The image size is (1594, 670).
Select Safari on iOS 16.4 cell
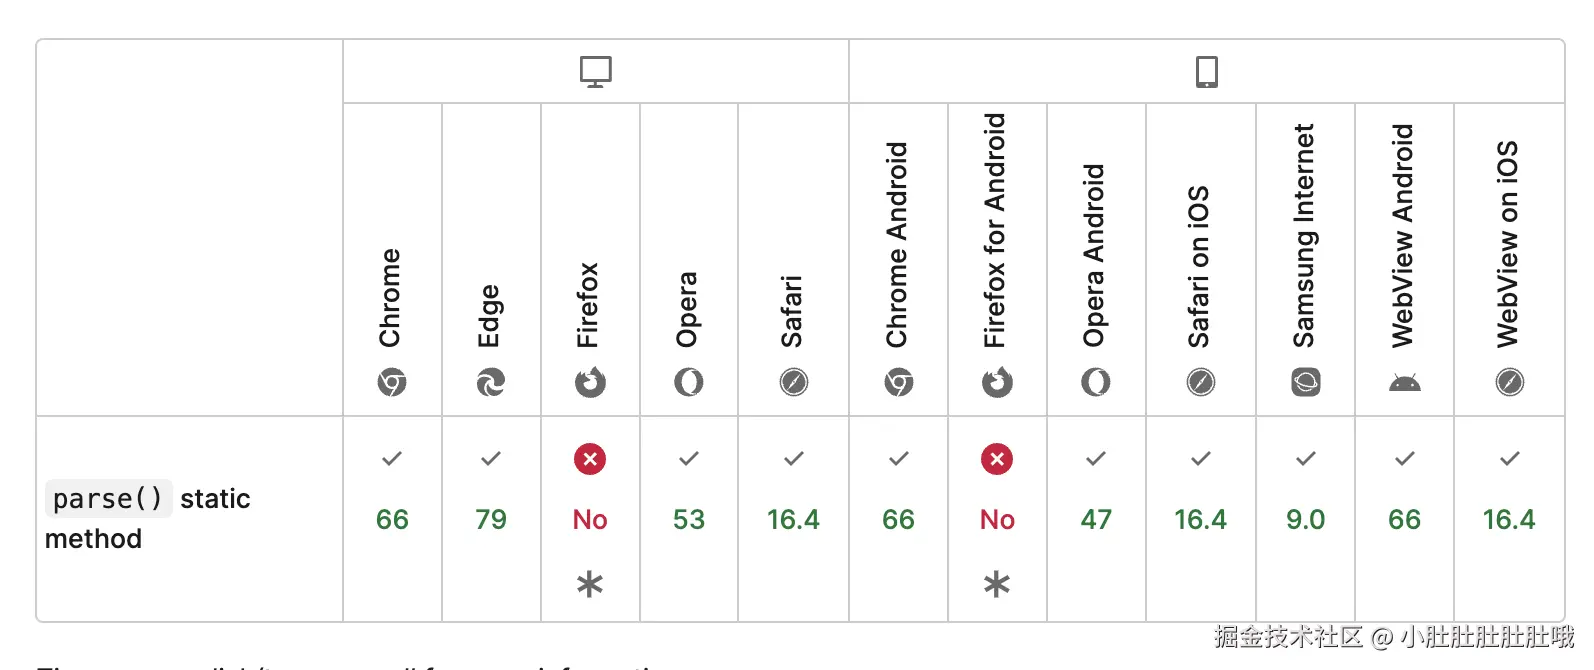[x=1200, y=519]
